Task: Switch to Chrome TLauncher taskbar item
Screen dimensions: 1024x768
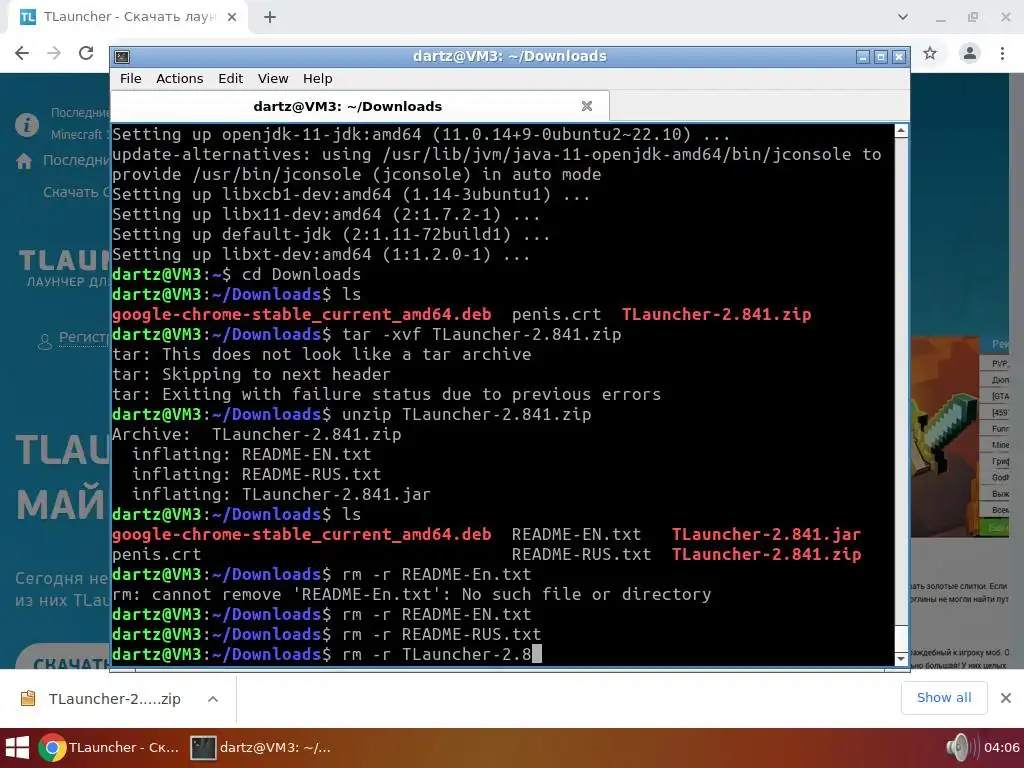Action: tap(110, 748)
